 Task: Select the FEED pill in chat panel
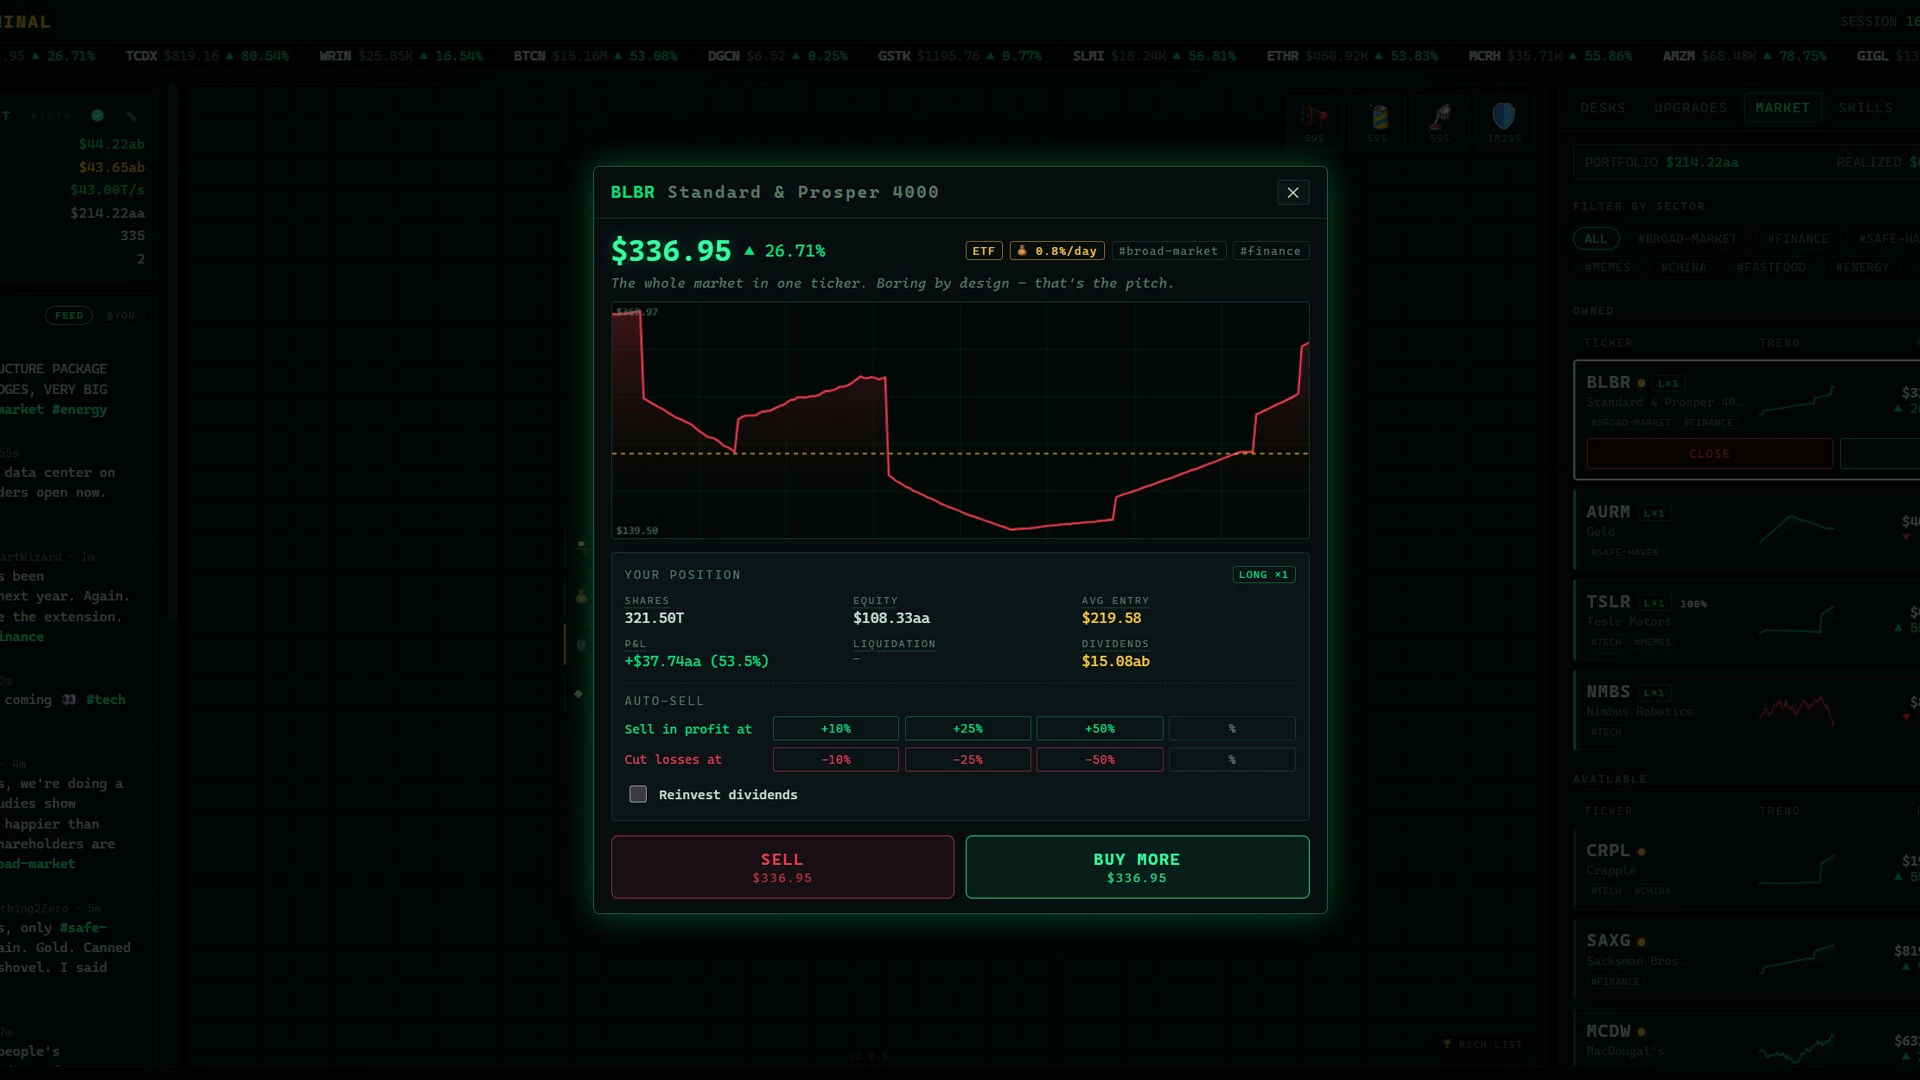point(69,316)
